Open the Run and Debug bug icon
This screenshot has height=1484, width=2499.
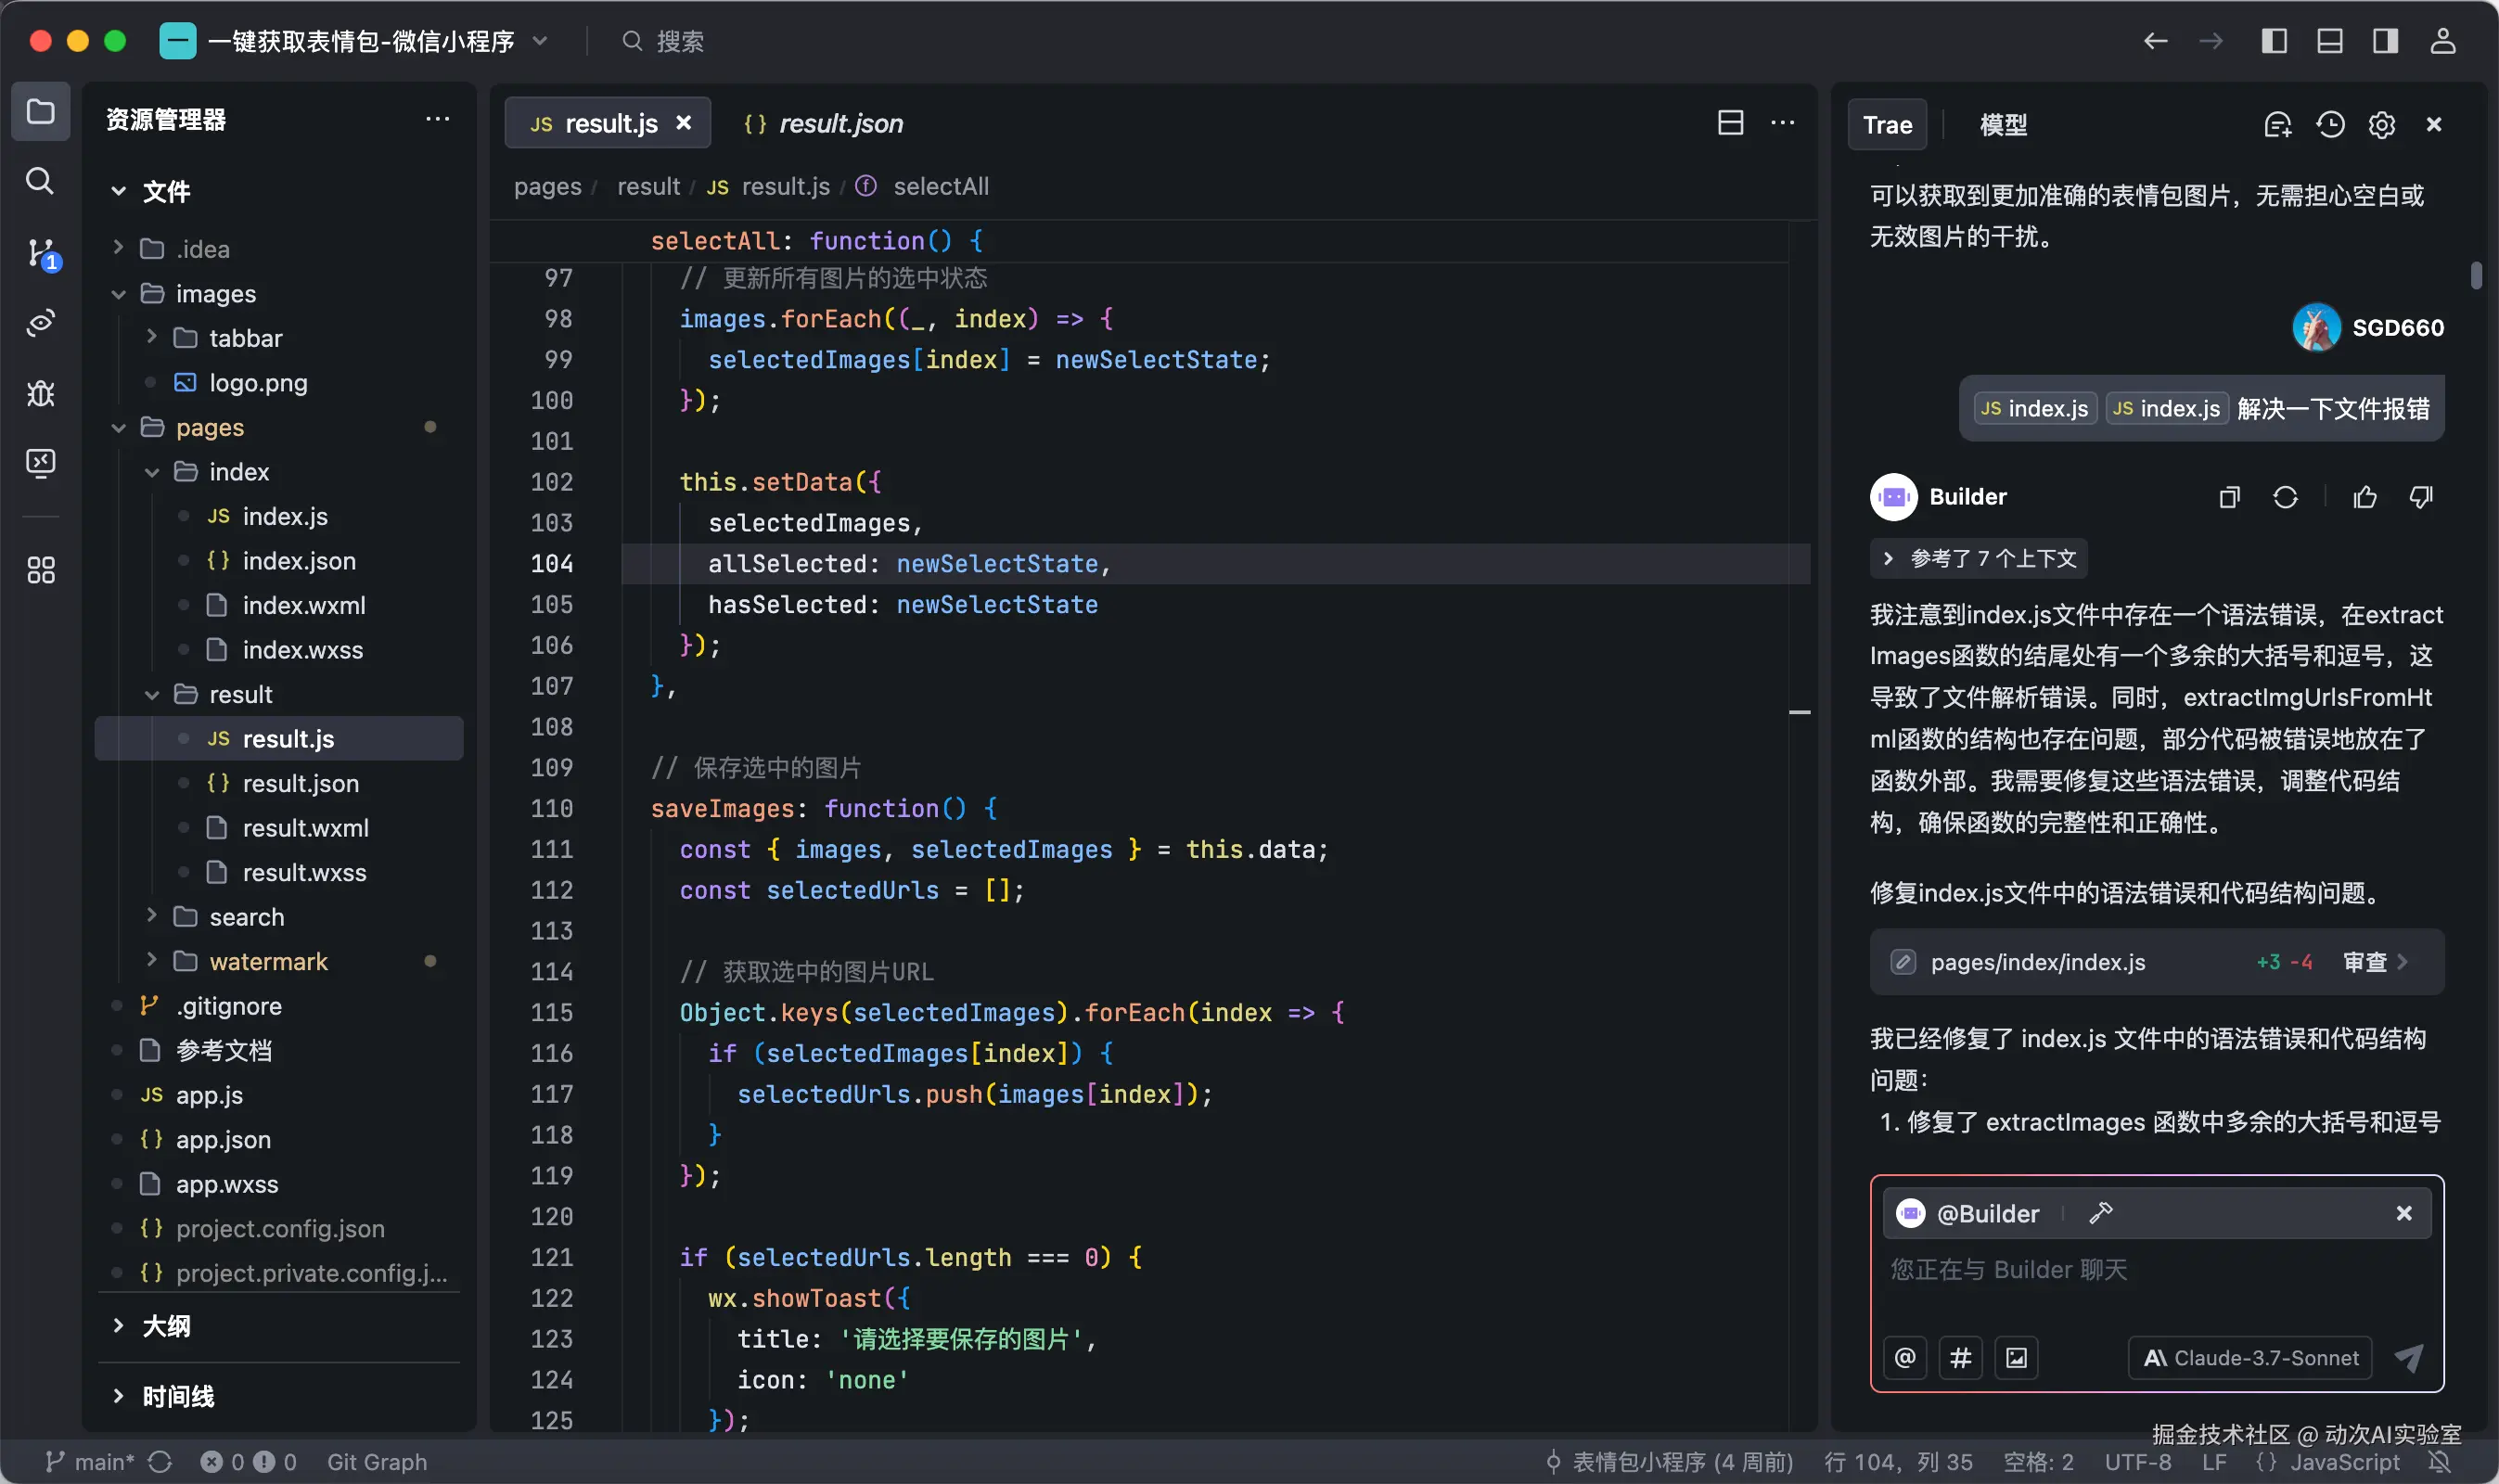click(40, 393)
